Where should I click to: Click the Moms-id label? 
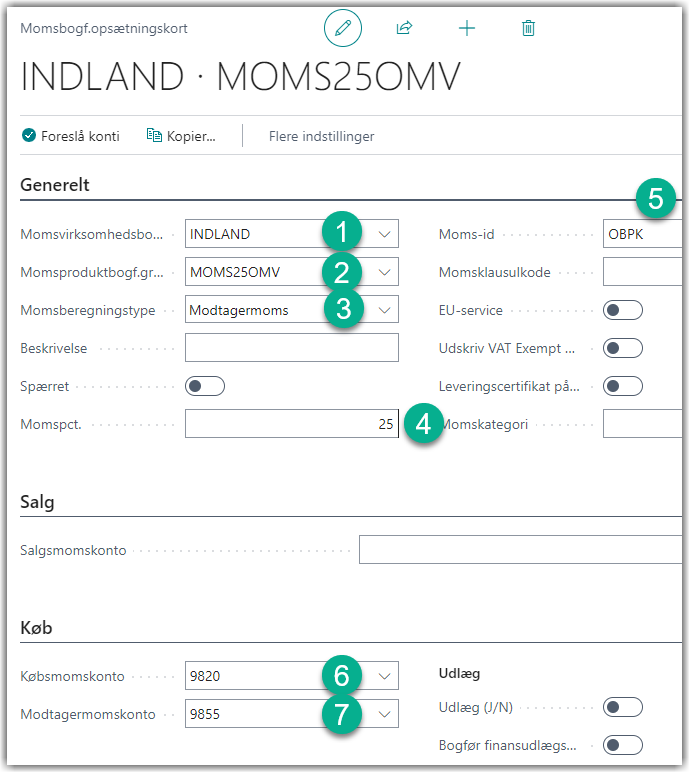pos(466,234)
